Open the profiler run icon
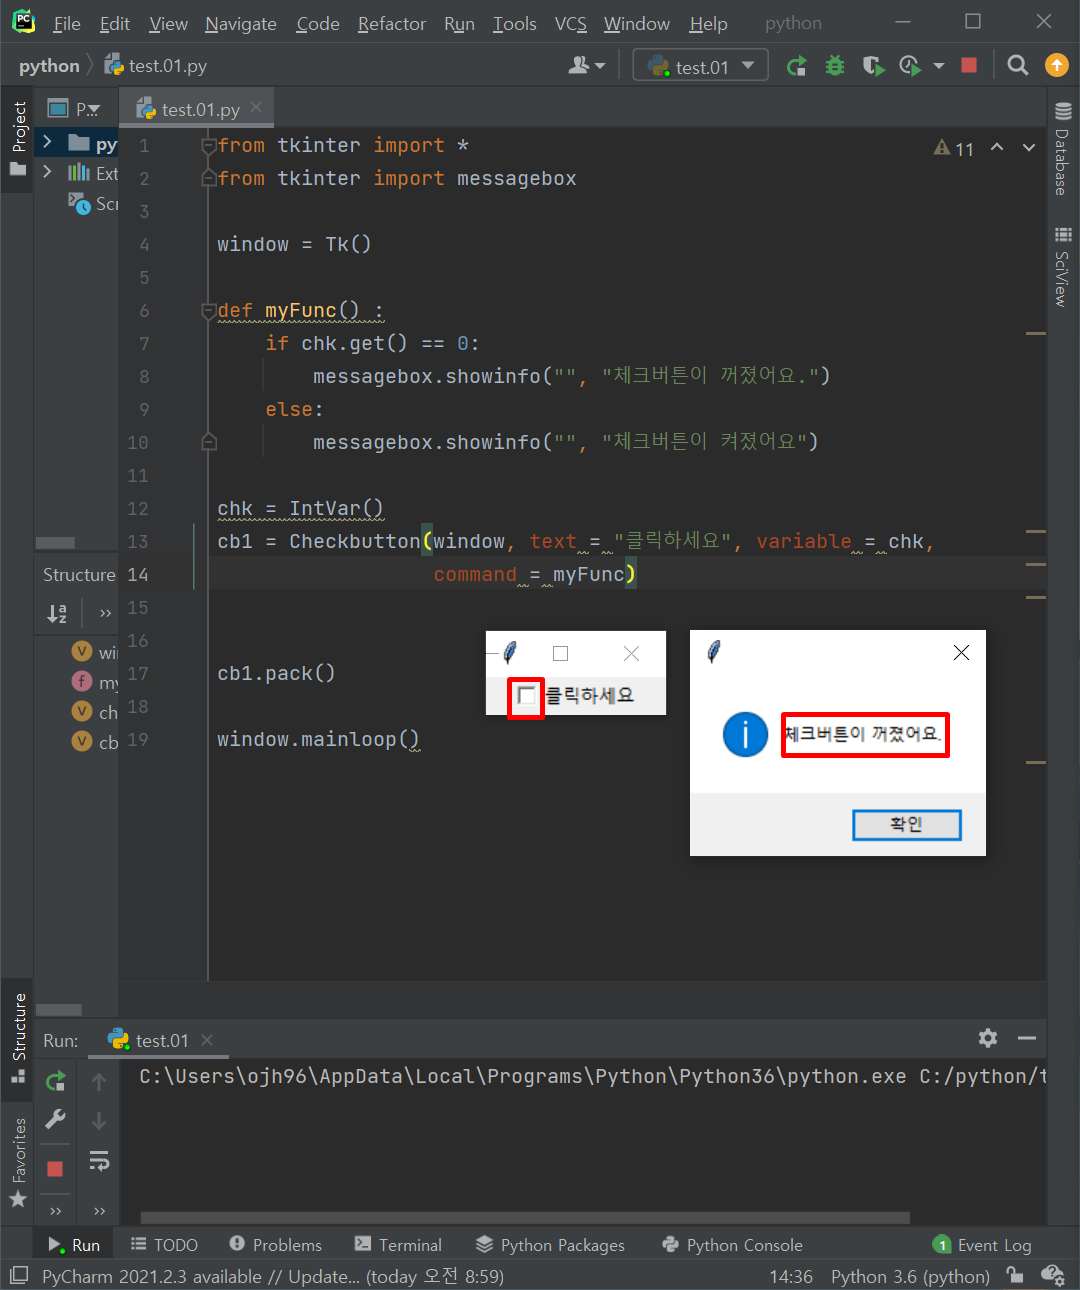The image size is (1080, 1290). coord(909,66)
